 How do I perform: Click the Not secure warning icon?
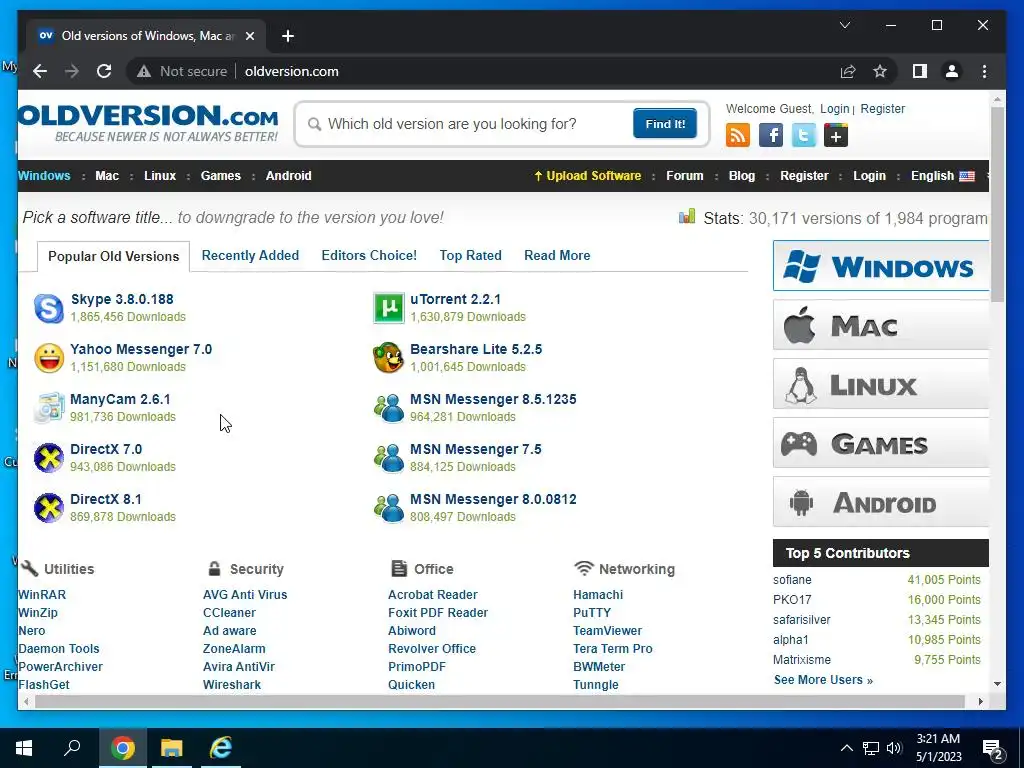(x=144, y=71)
